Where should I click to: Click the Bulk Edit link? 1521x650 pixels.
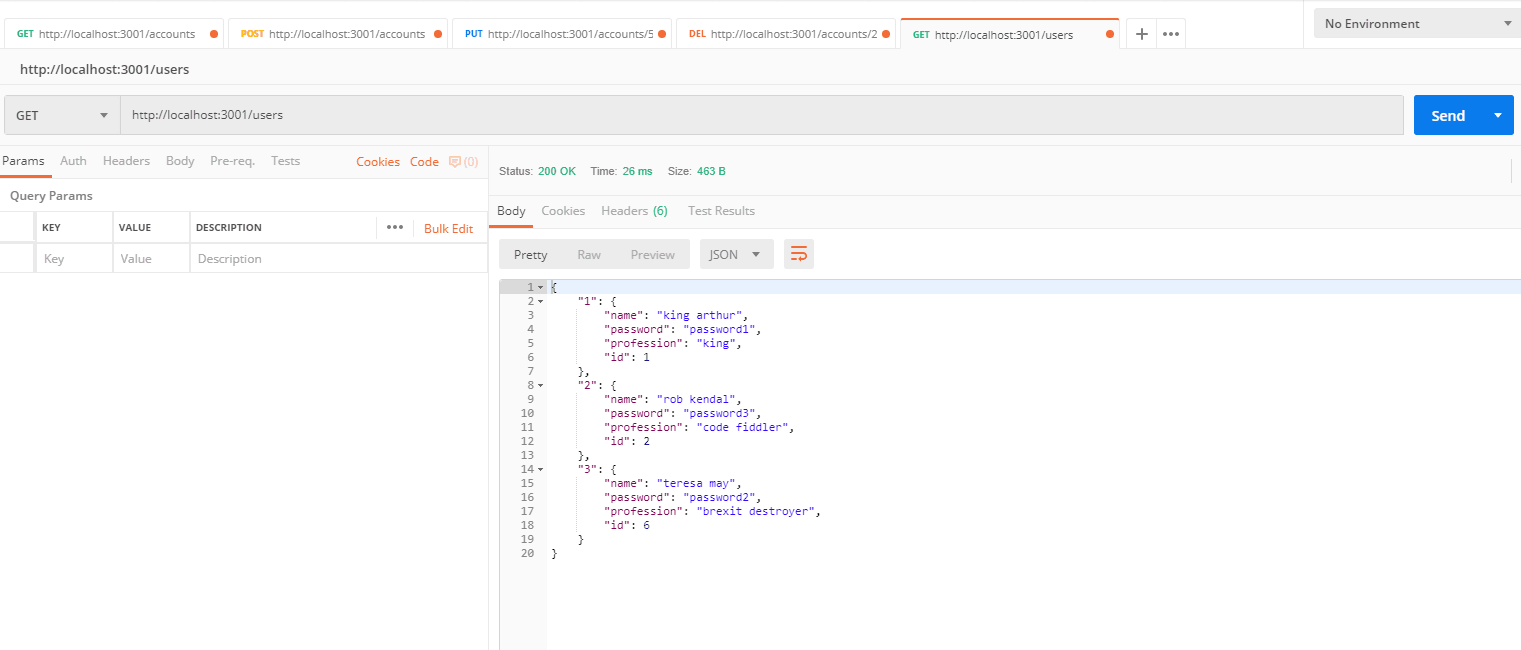449,228
